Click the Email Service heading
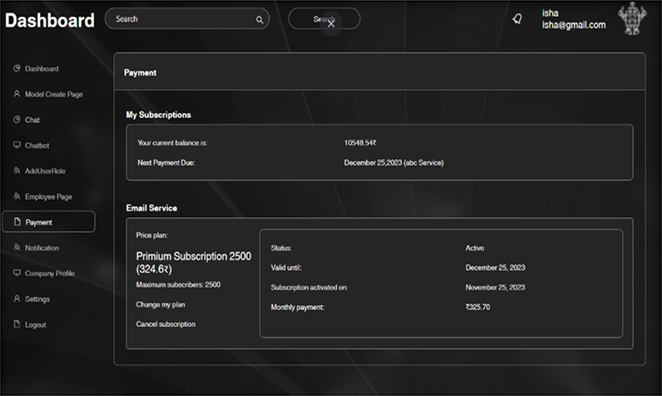Viewport: 662px width, 396px height. click(x=152, y=208)
